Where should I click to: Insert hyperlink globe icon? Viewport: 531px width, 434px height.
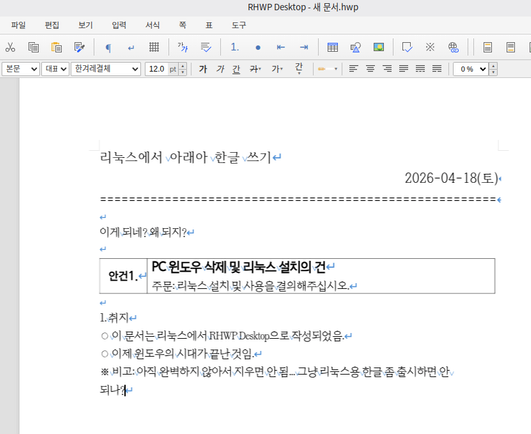(x=453, y=47)
